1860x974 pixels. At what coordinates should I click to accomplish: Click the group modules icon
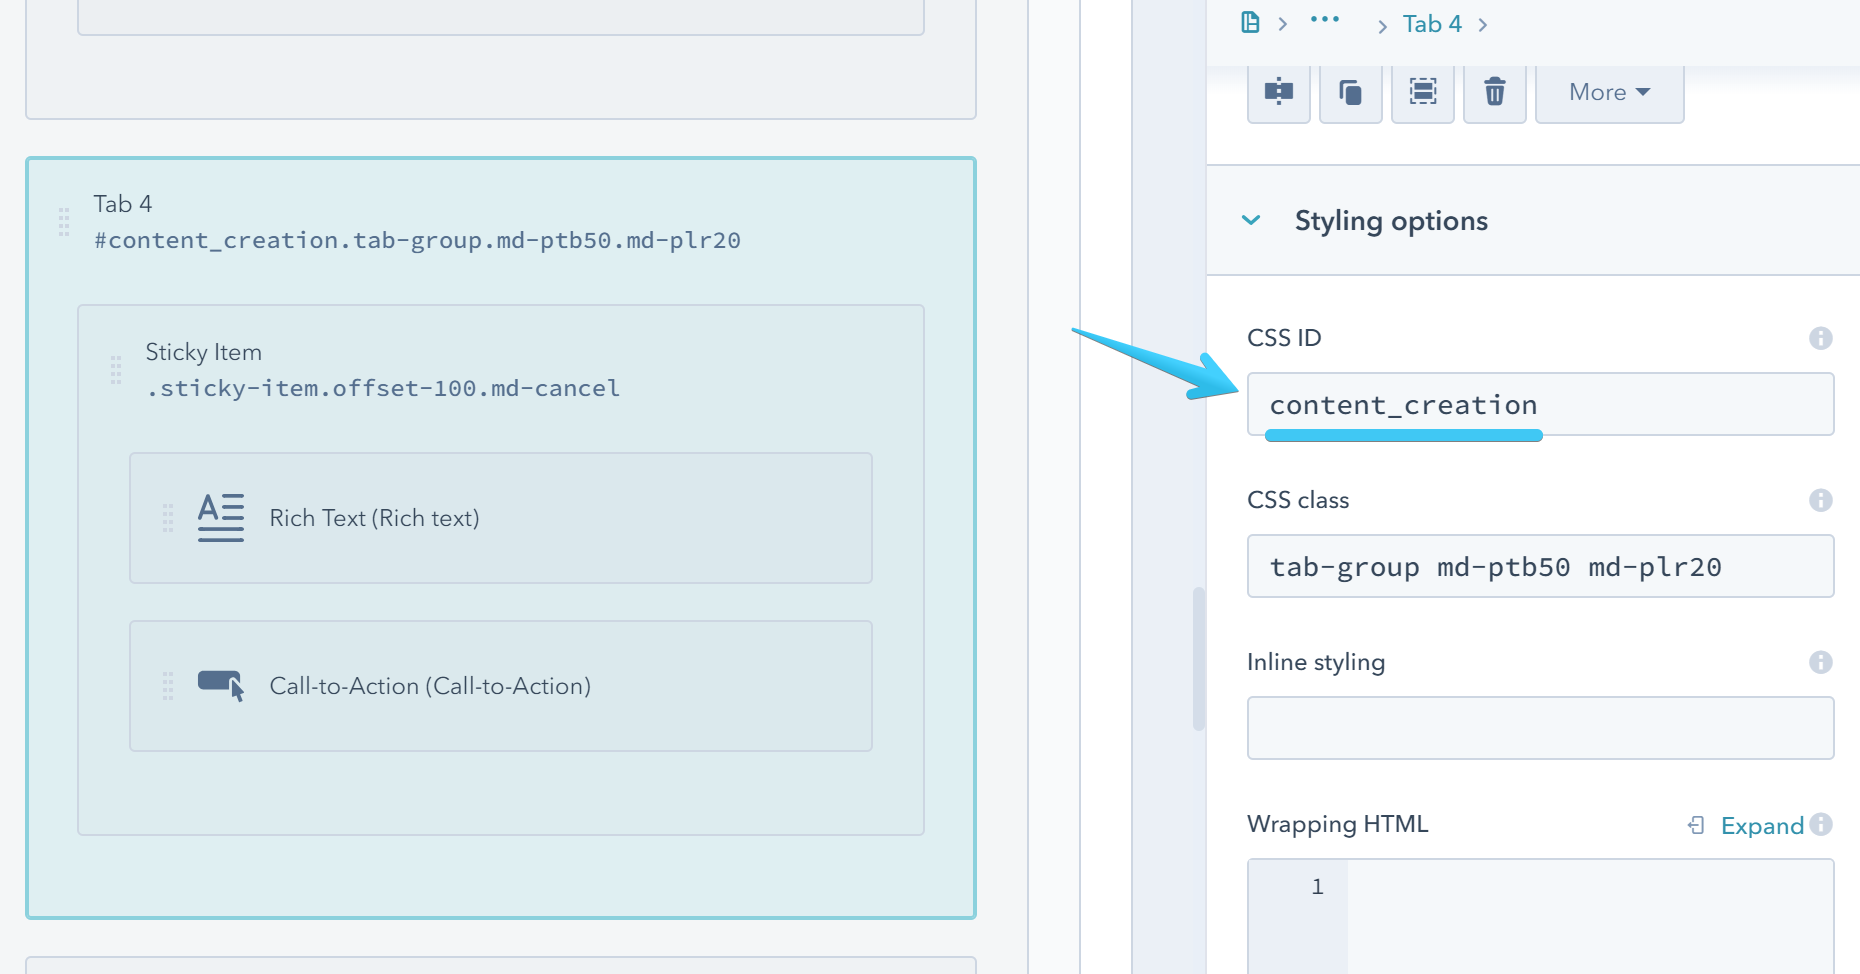pyautogui.click(x=1422, y=92)
